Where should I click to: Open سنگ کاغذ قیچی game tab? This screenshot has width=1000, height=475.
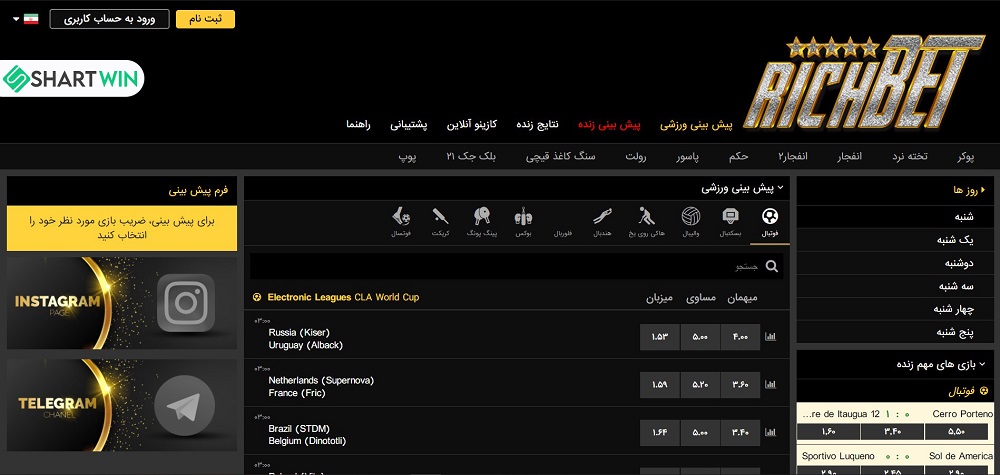point(561,156)
